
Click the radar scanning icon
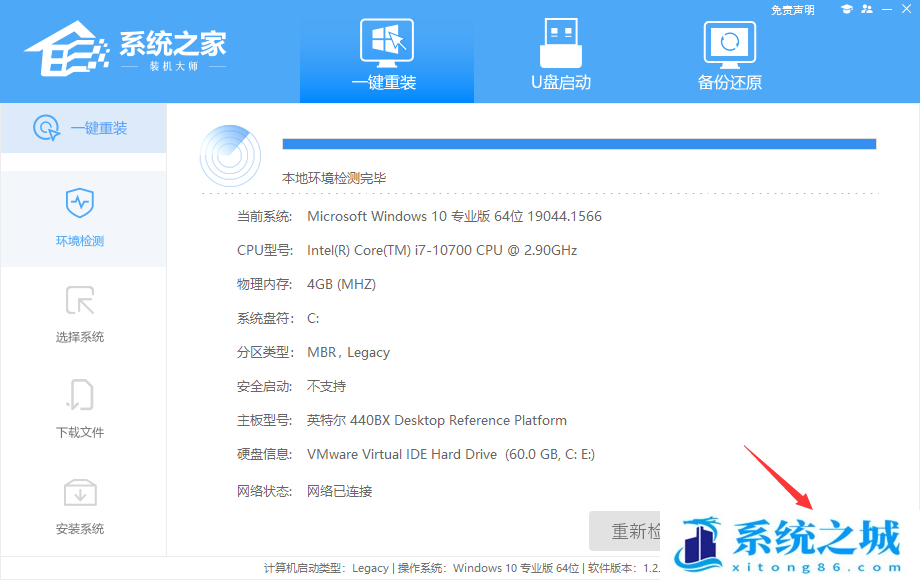tap(231, 155)
